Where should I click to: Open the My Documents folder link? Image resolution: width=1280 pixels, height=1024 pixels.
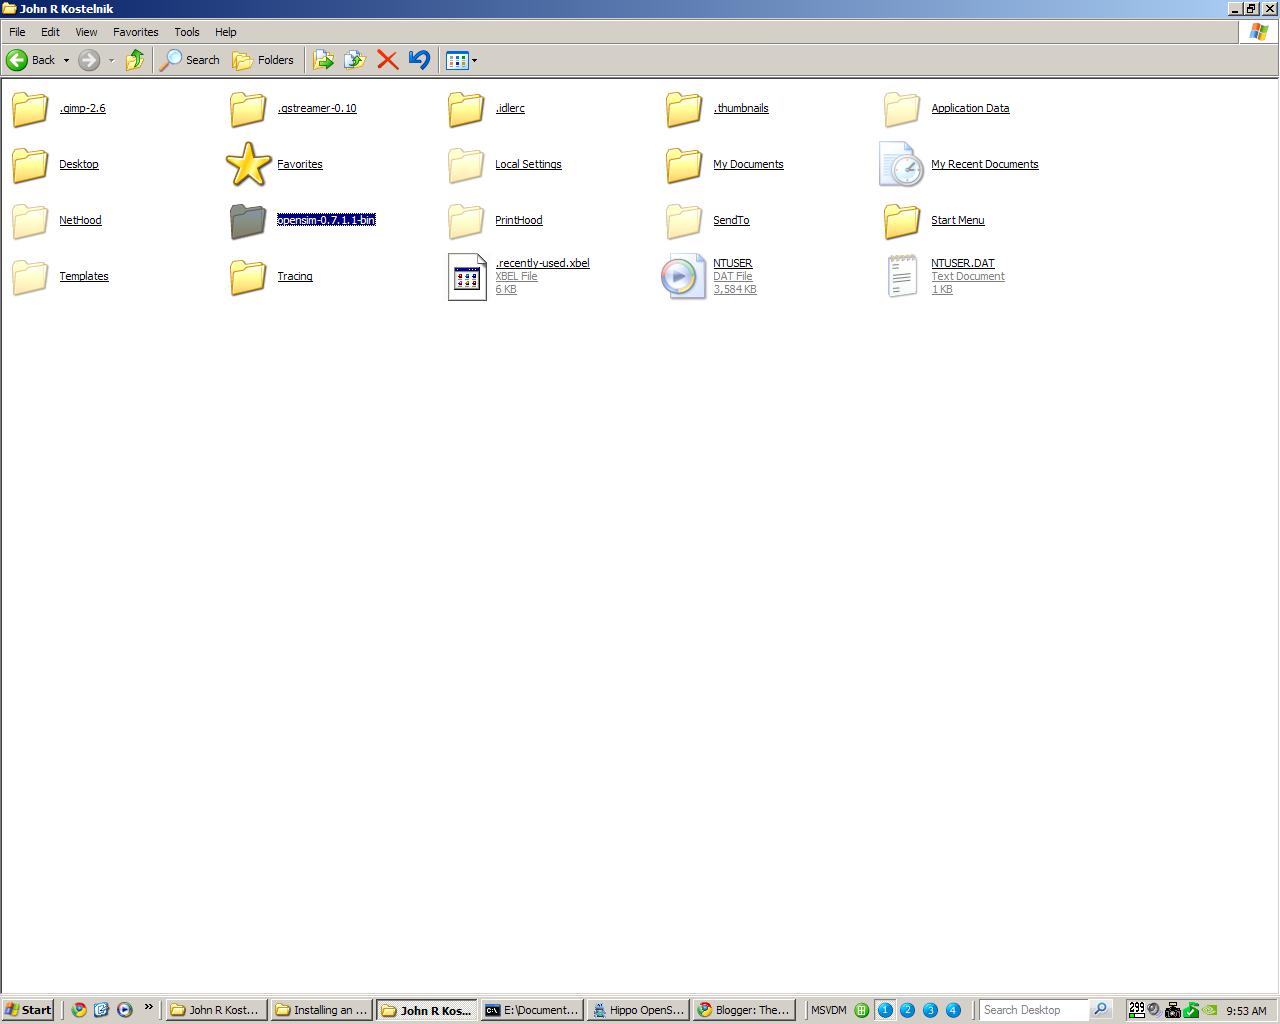pos(748,164)
